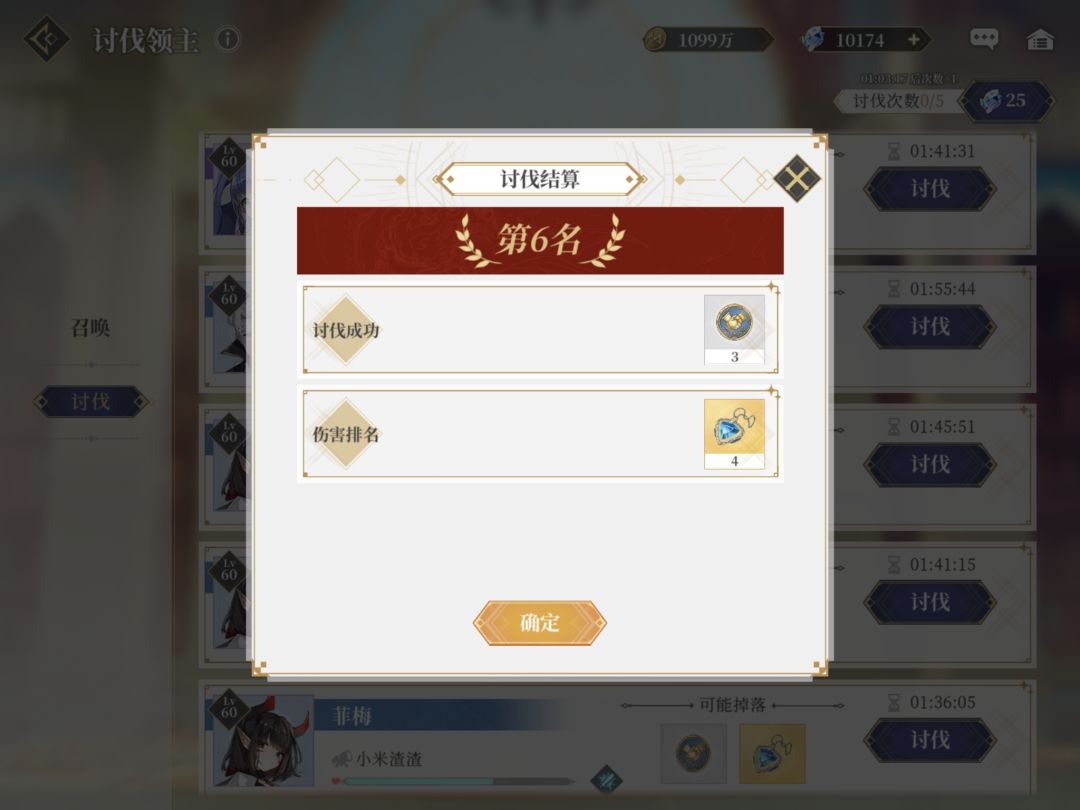Select the 讨伐 tab in sidebar

pos(91,402)
